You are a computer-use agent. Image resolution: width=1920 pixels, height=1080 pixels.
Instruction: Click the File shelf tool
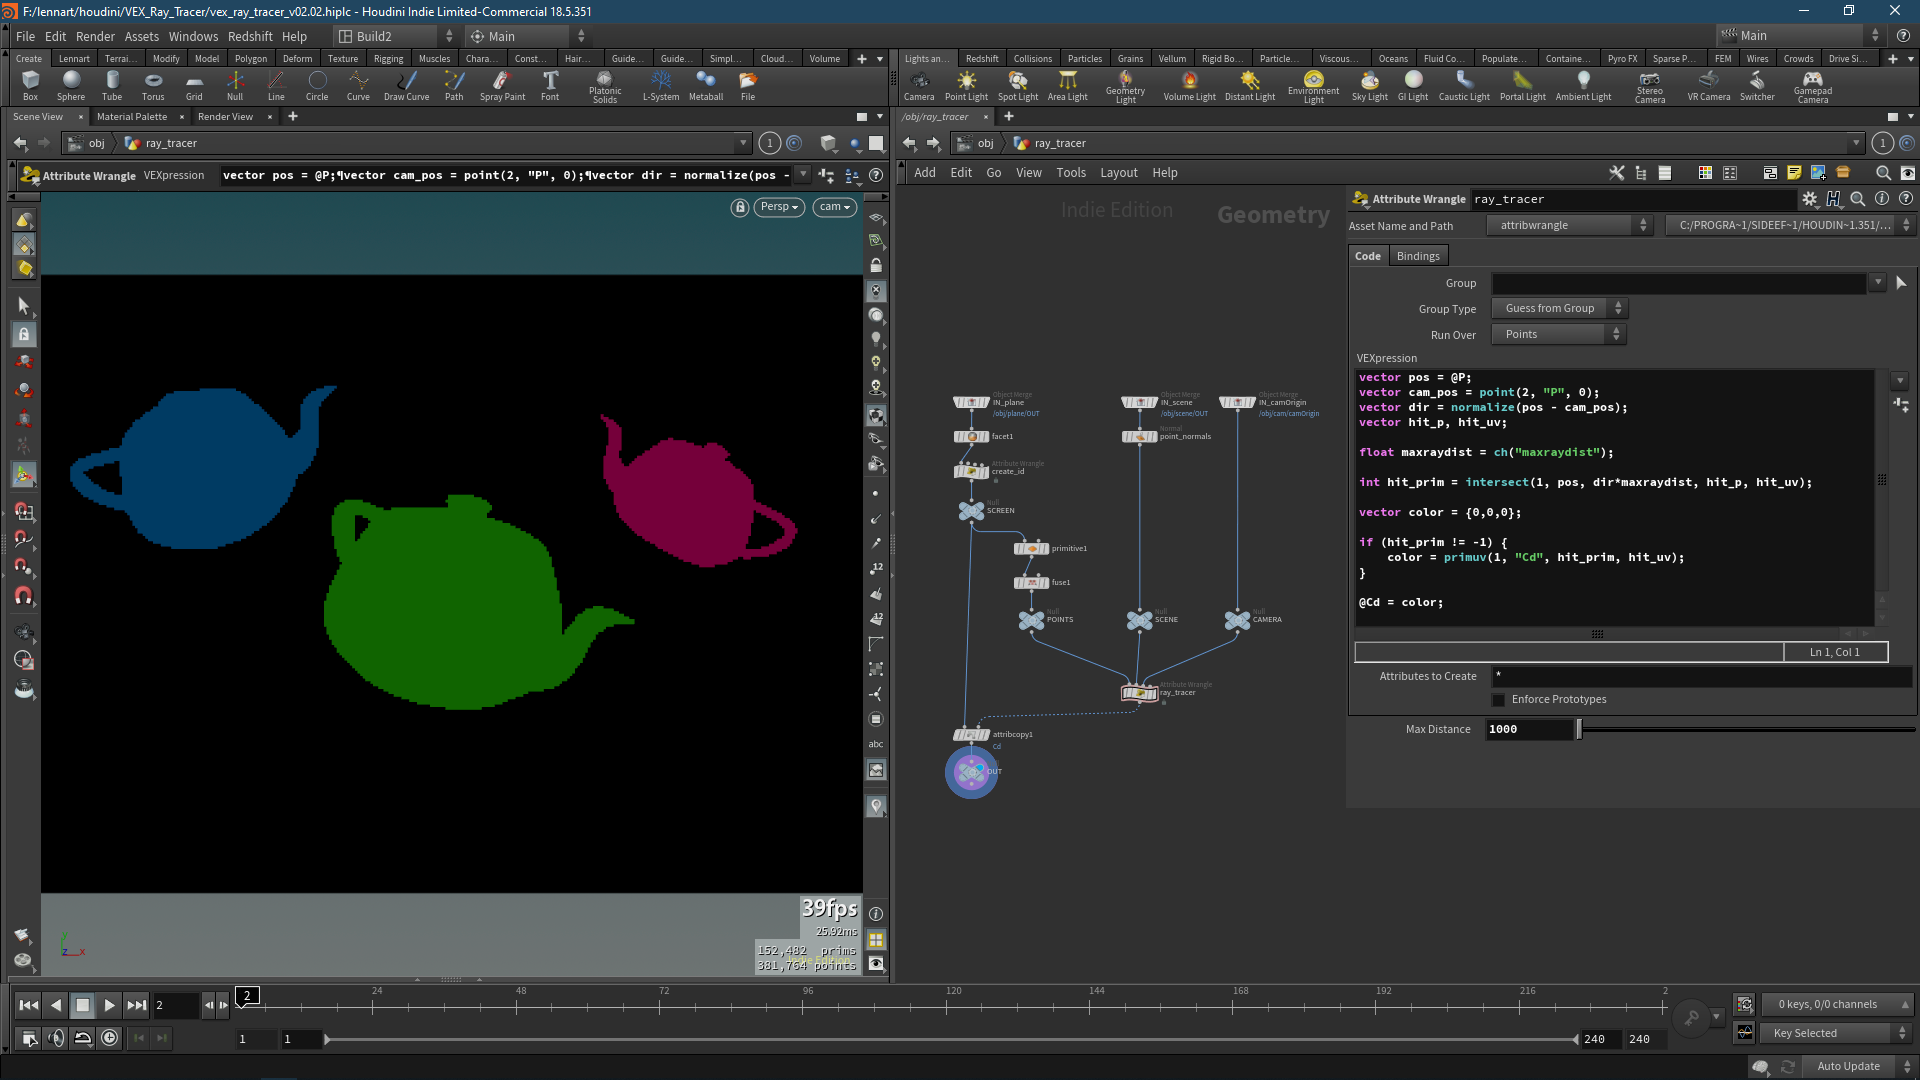(748, 86)
